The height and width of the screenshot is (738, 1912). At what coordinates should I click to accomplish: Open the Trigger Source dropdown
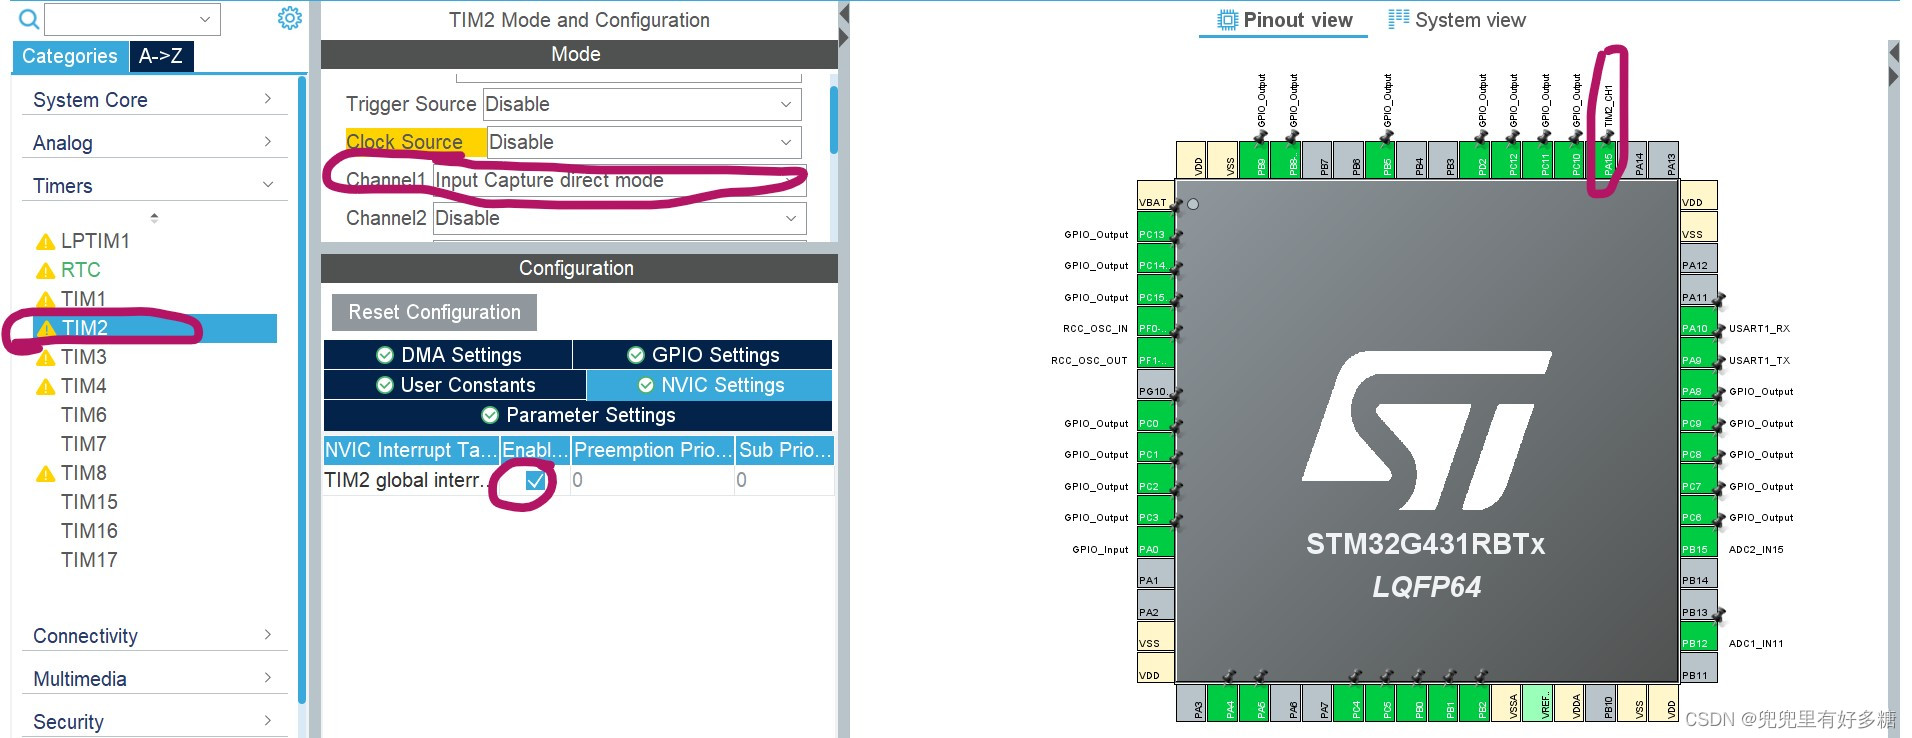point(642,104)
